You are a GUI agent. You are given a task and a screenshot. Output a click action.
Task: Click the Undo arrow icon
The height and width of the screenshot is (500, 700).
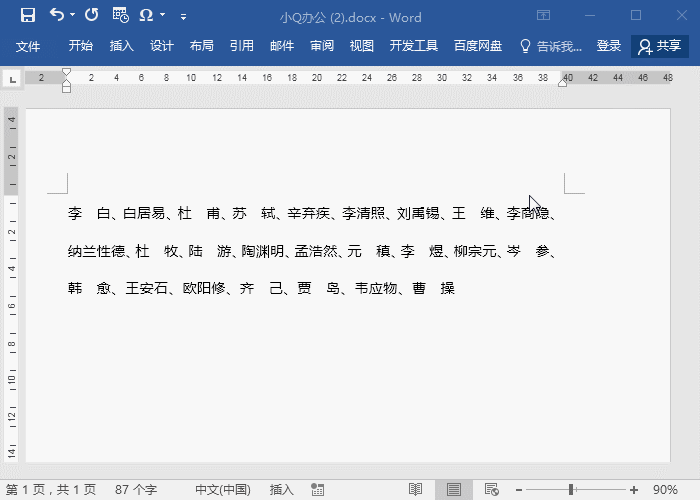57,15
